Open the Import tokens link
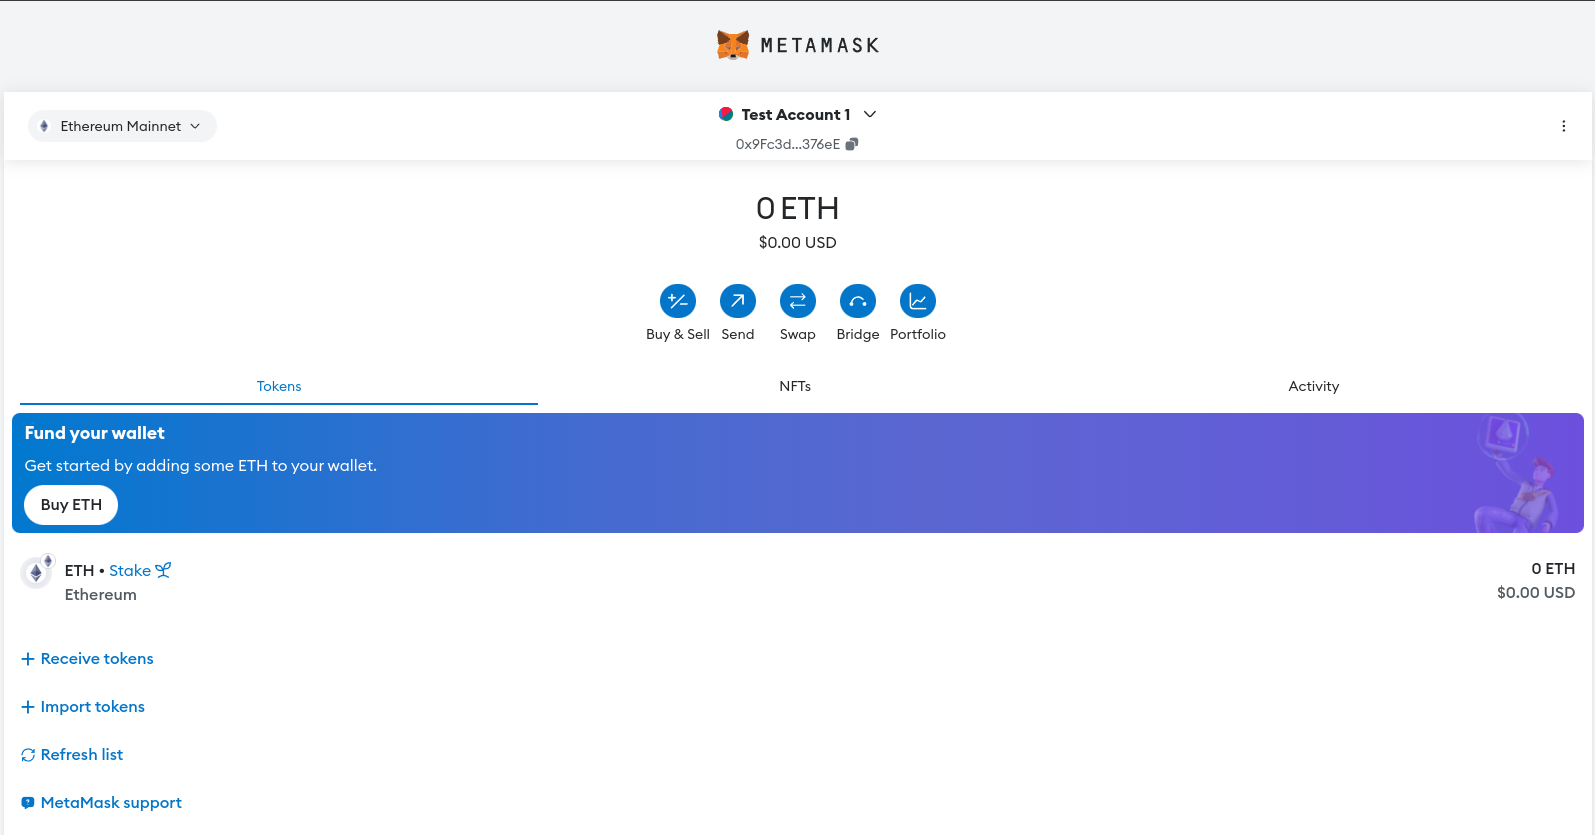This screenshot has height=835, width=1595. point(92,707)
